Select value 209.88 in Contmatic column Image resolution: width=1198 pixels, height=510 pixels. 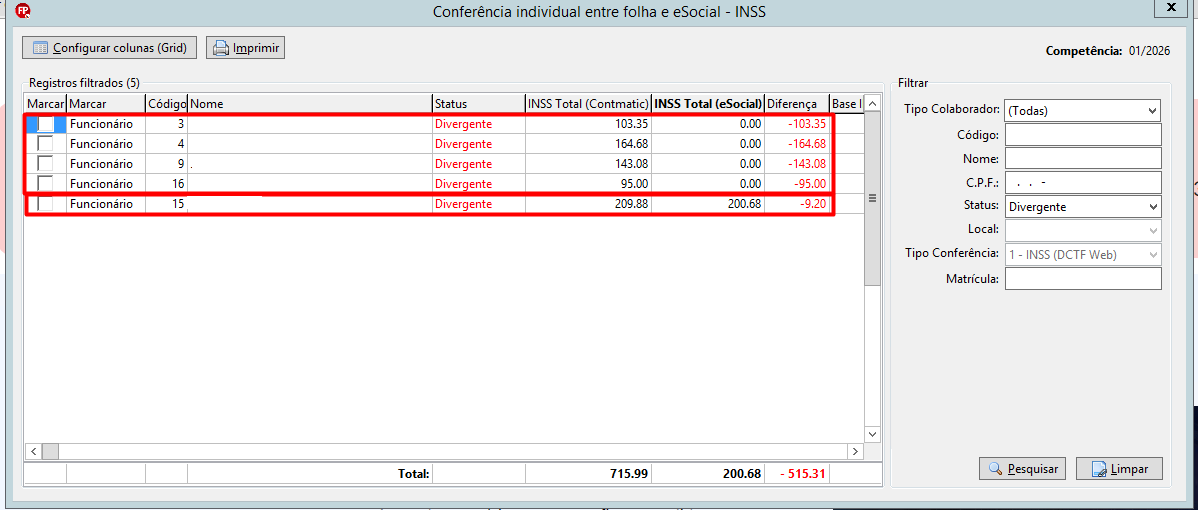[630, 204]
